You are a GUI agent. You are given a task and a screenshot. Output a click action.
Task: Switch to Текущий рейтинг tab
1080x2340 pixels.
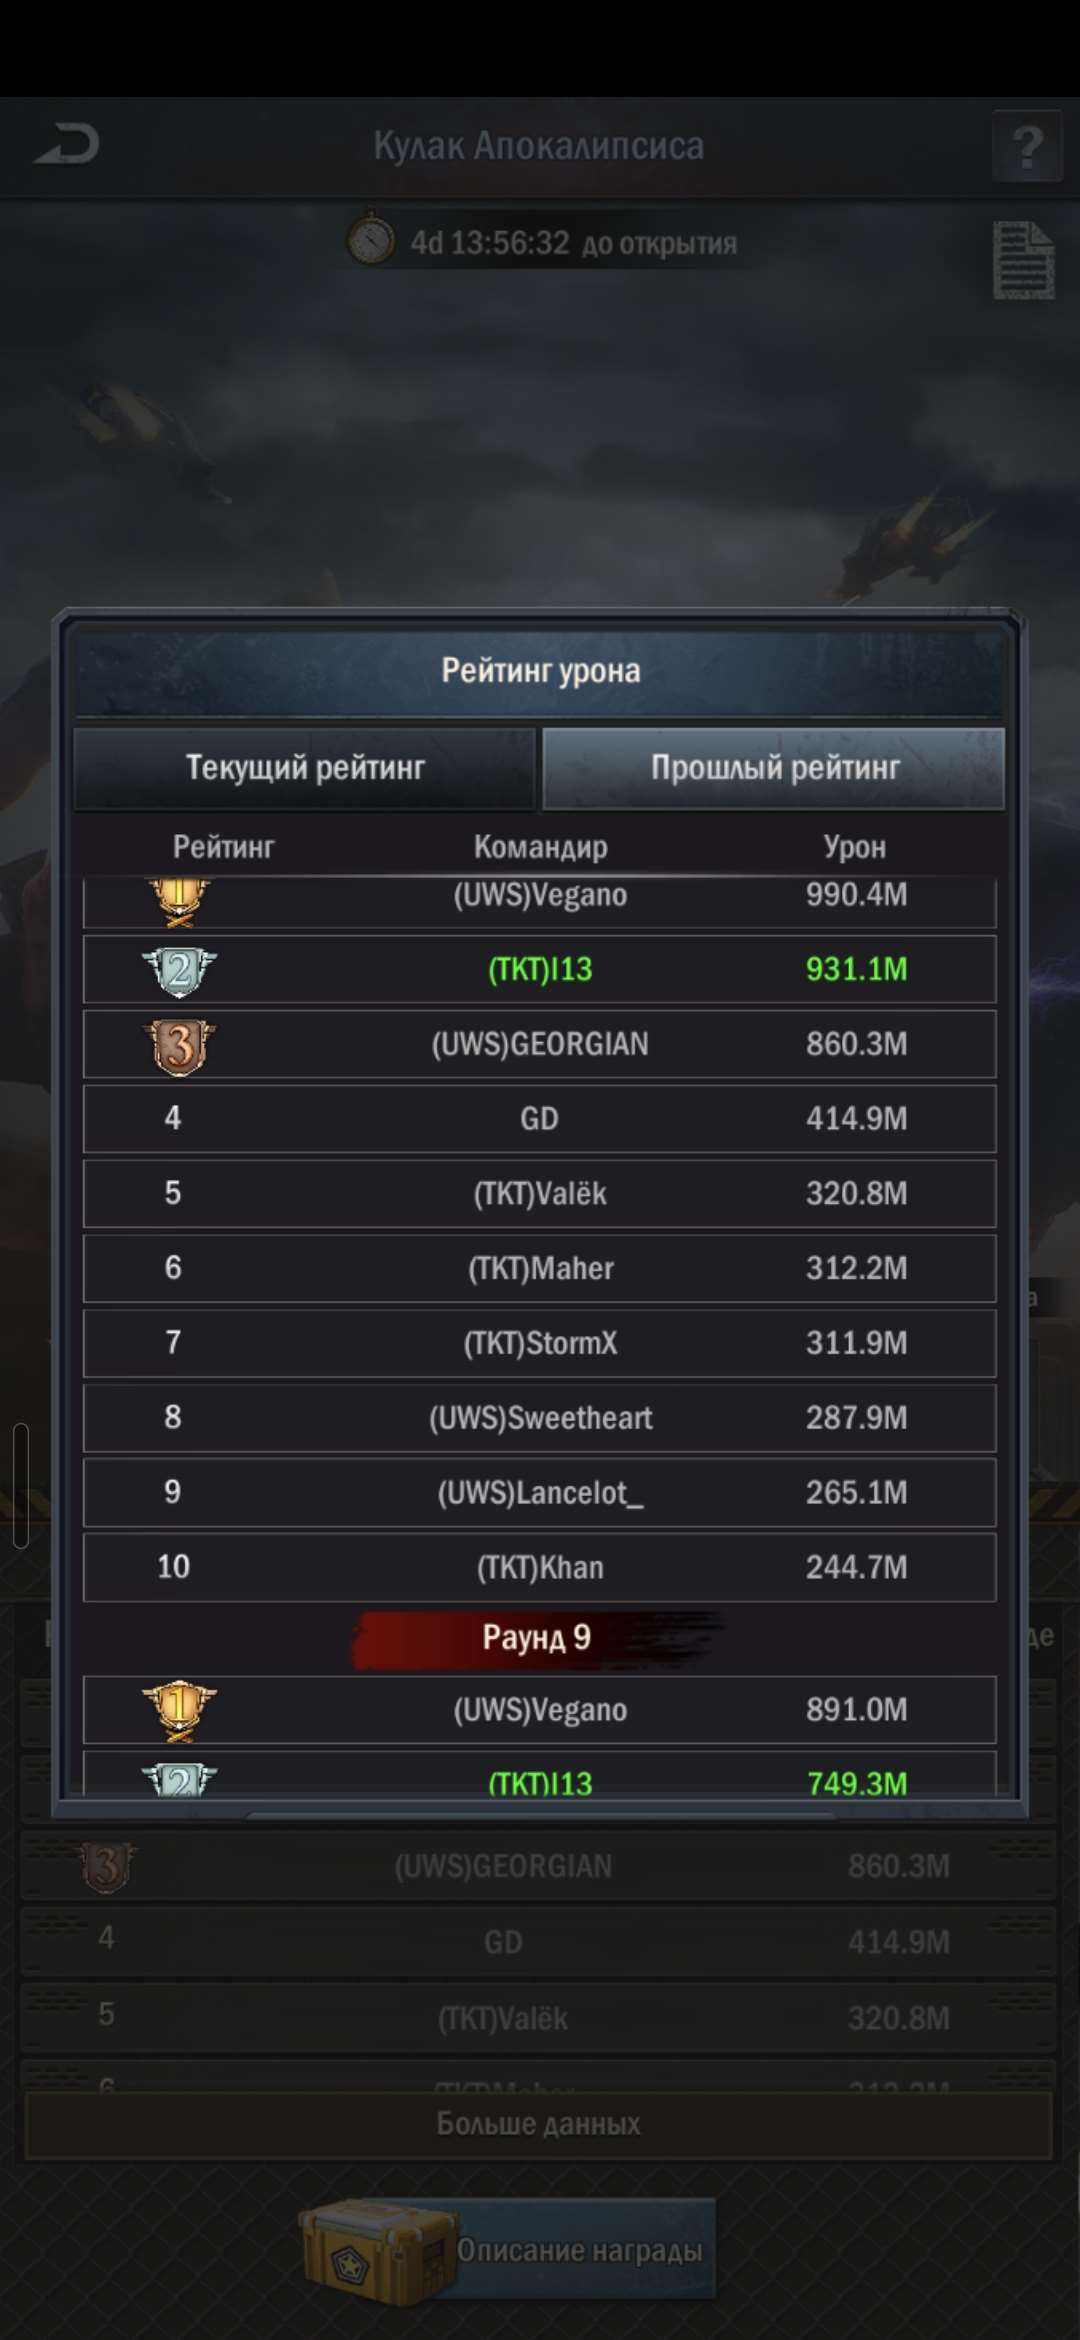coord(304,768)
